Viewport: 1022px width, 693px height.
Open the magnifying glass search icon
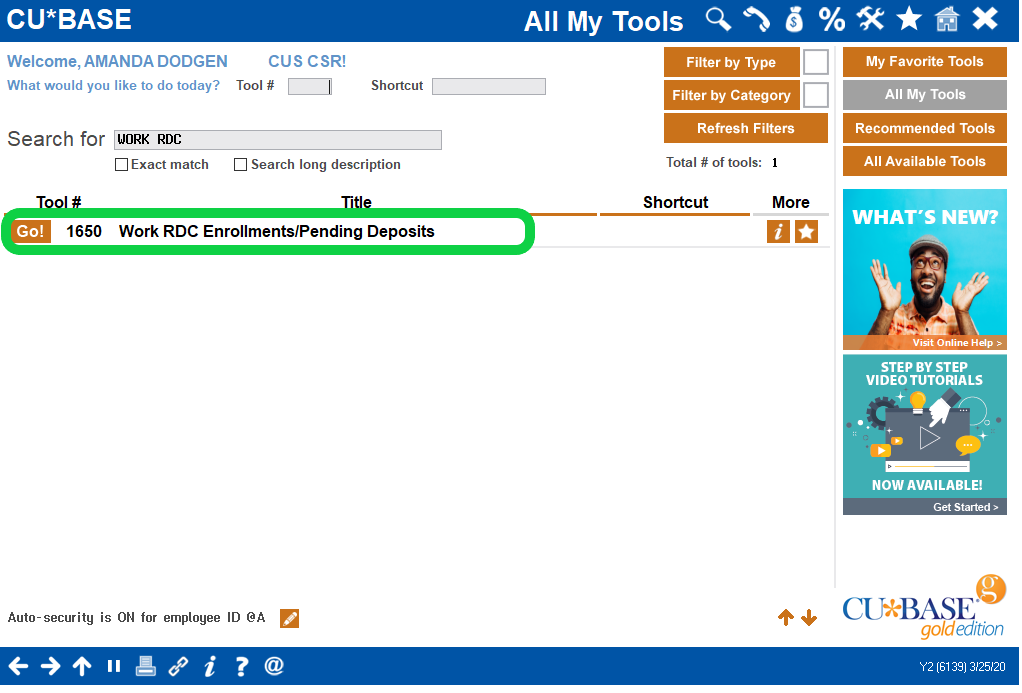click(717, 19)
